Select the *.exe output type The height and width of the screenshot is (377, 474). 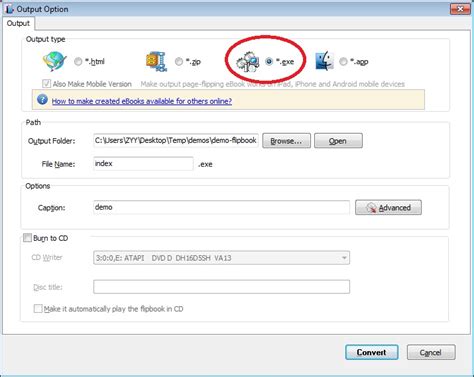(x=269, y=61)
